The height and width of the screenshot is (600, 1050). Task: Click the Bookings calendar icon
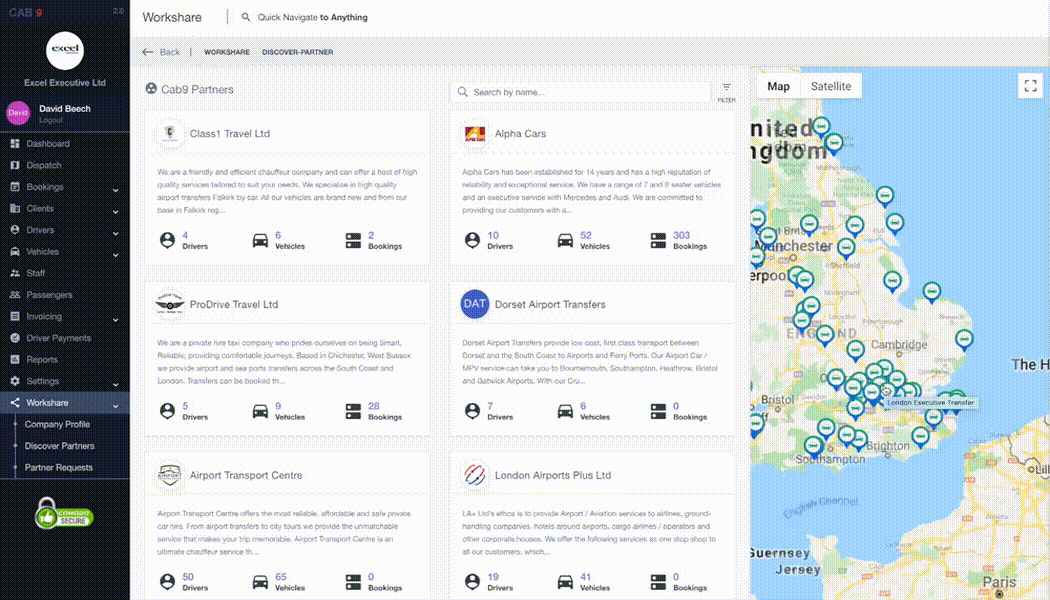point(15,187)
